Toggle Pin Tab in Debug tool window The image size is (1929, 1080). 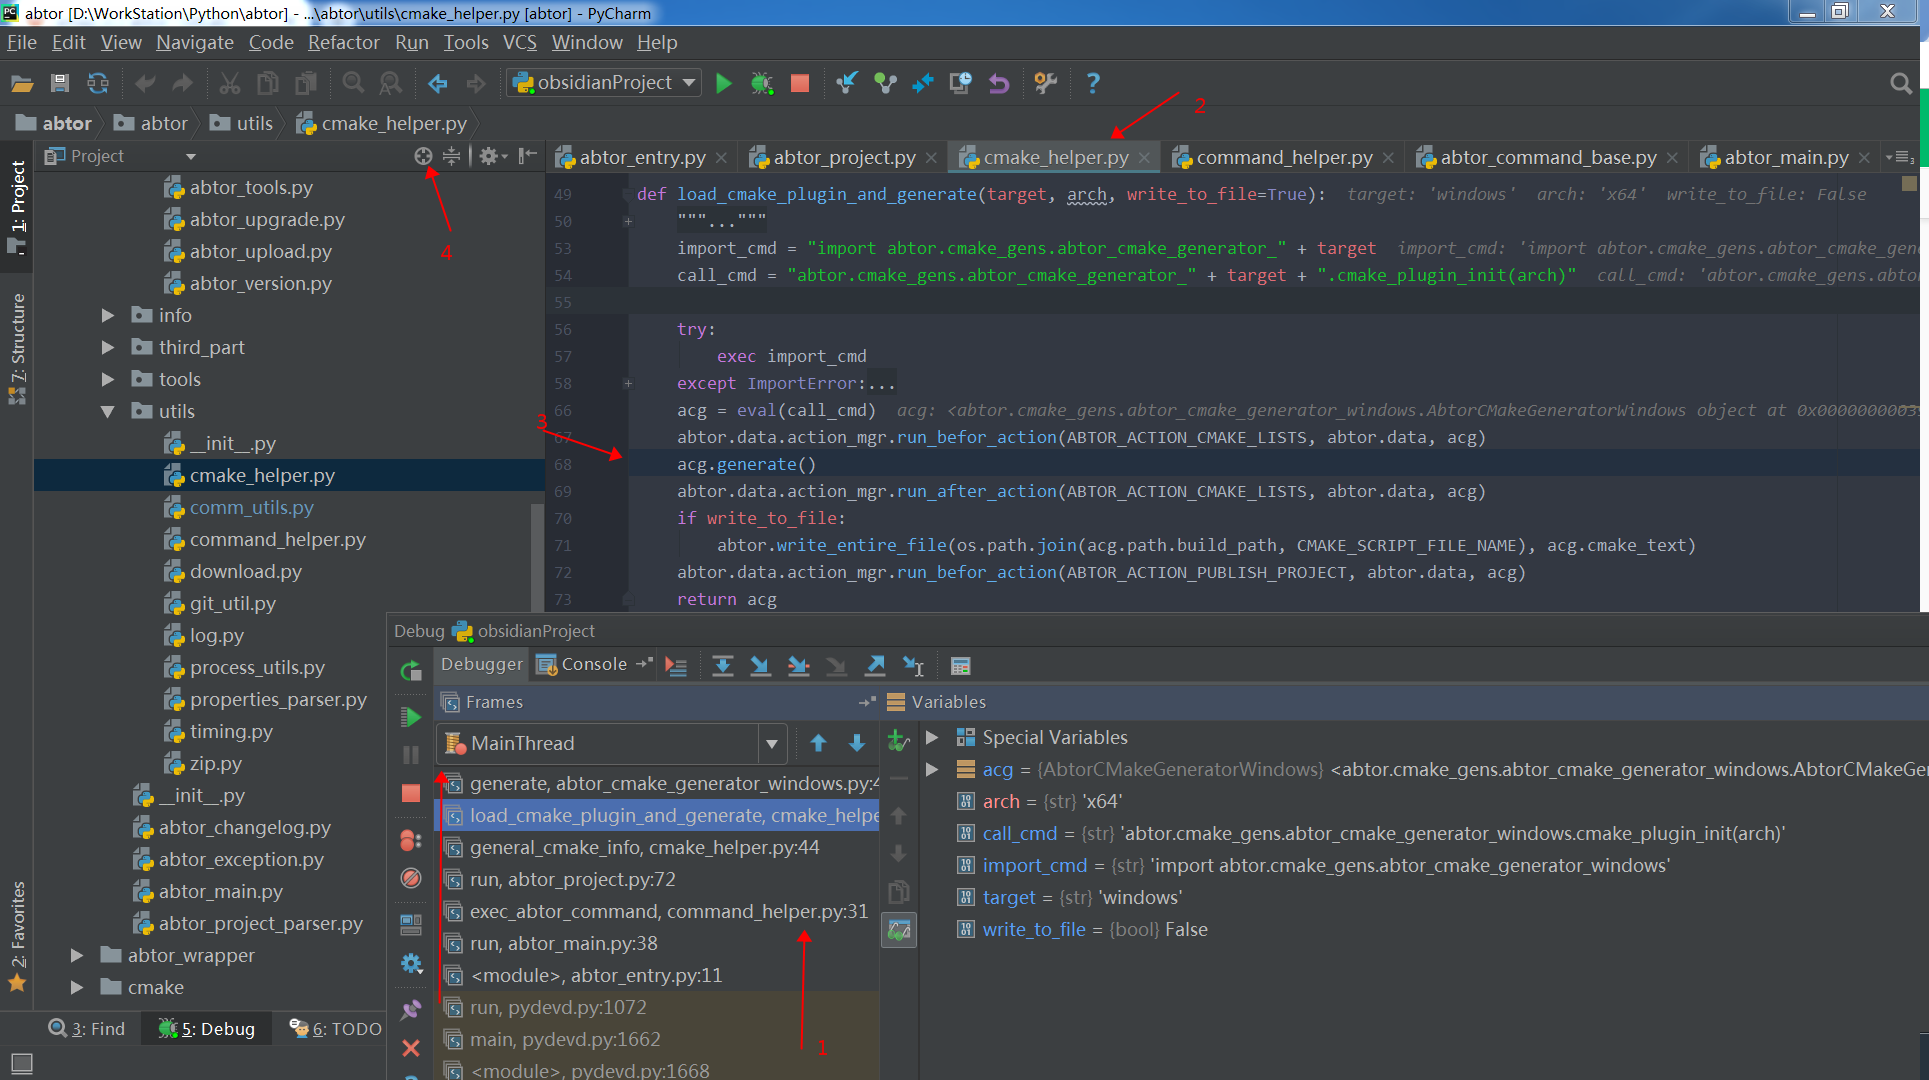pyautogui.click(x=411, y=1010)
